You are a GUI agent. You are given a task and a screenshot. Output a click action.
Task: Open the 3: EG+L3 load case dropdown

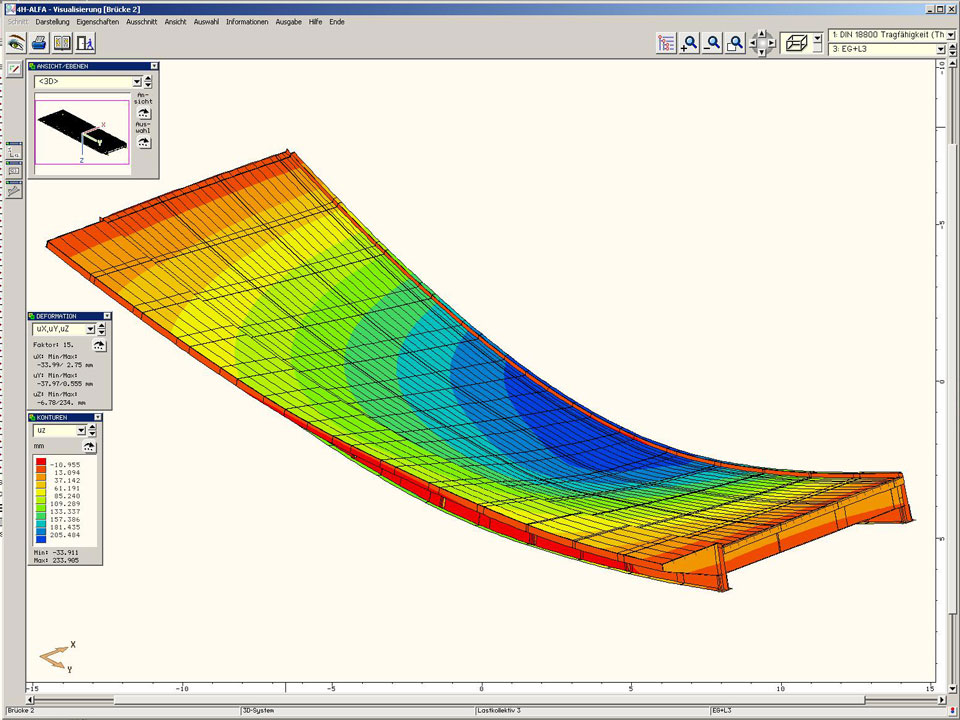[940, 49]
